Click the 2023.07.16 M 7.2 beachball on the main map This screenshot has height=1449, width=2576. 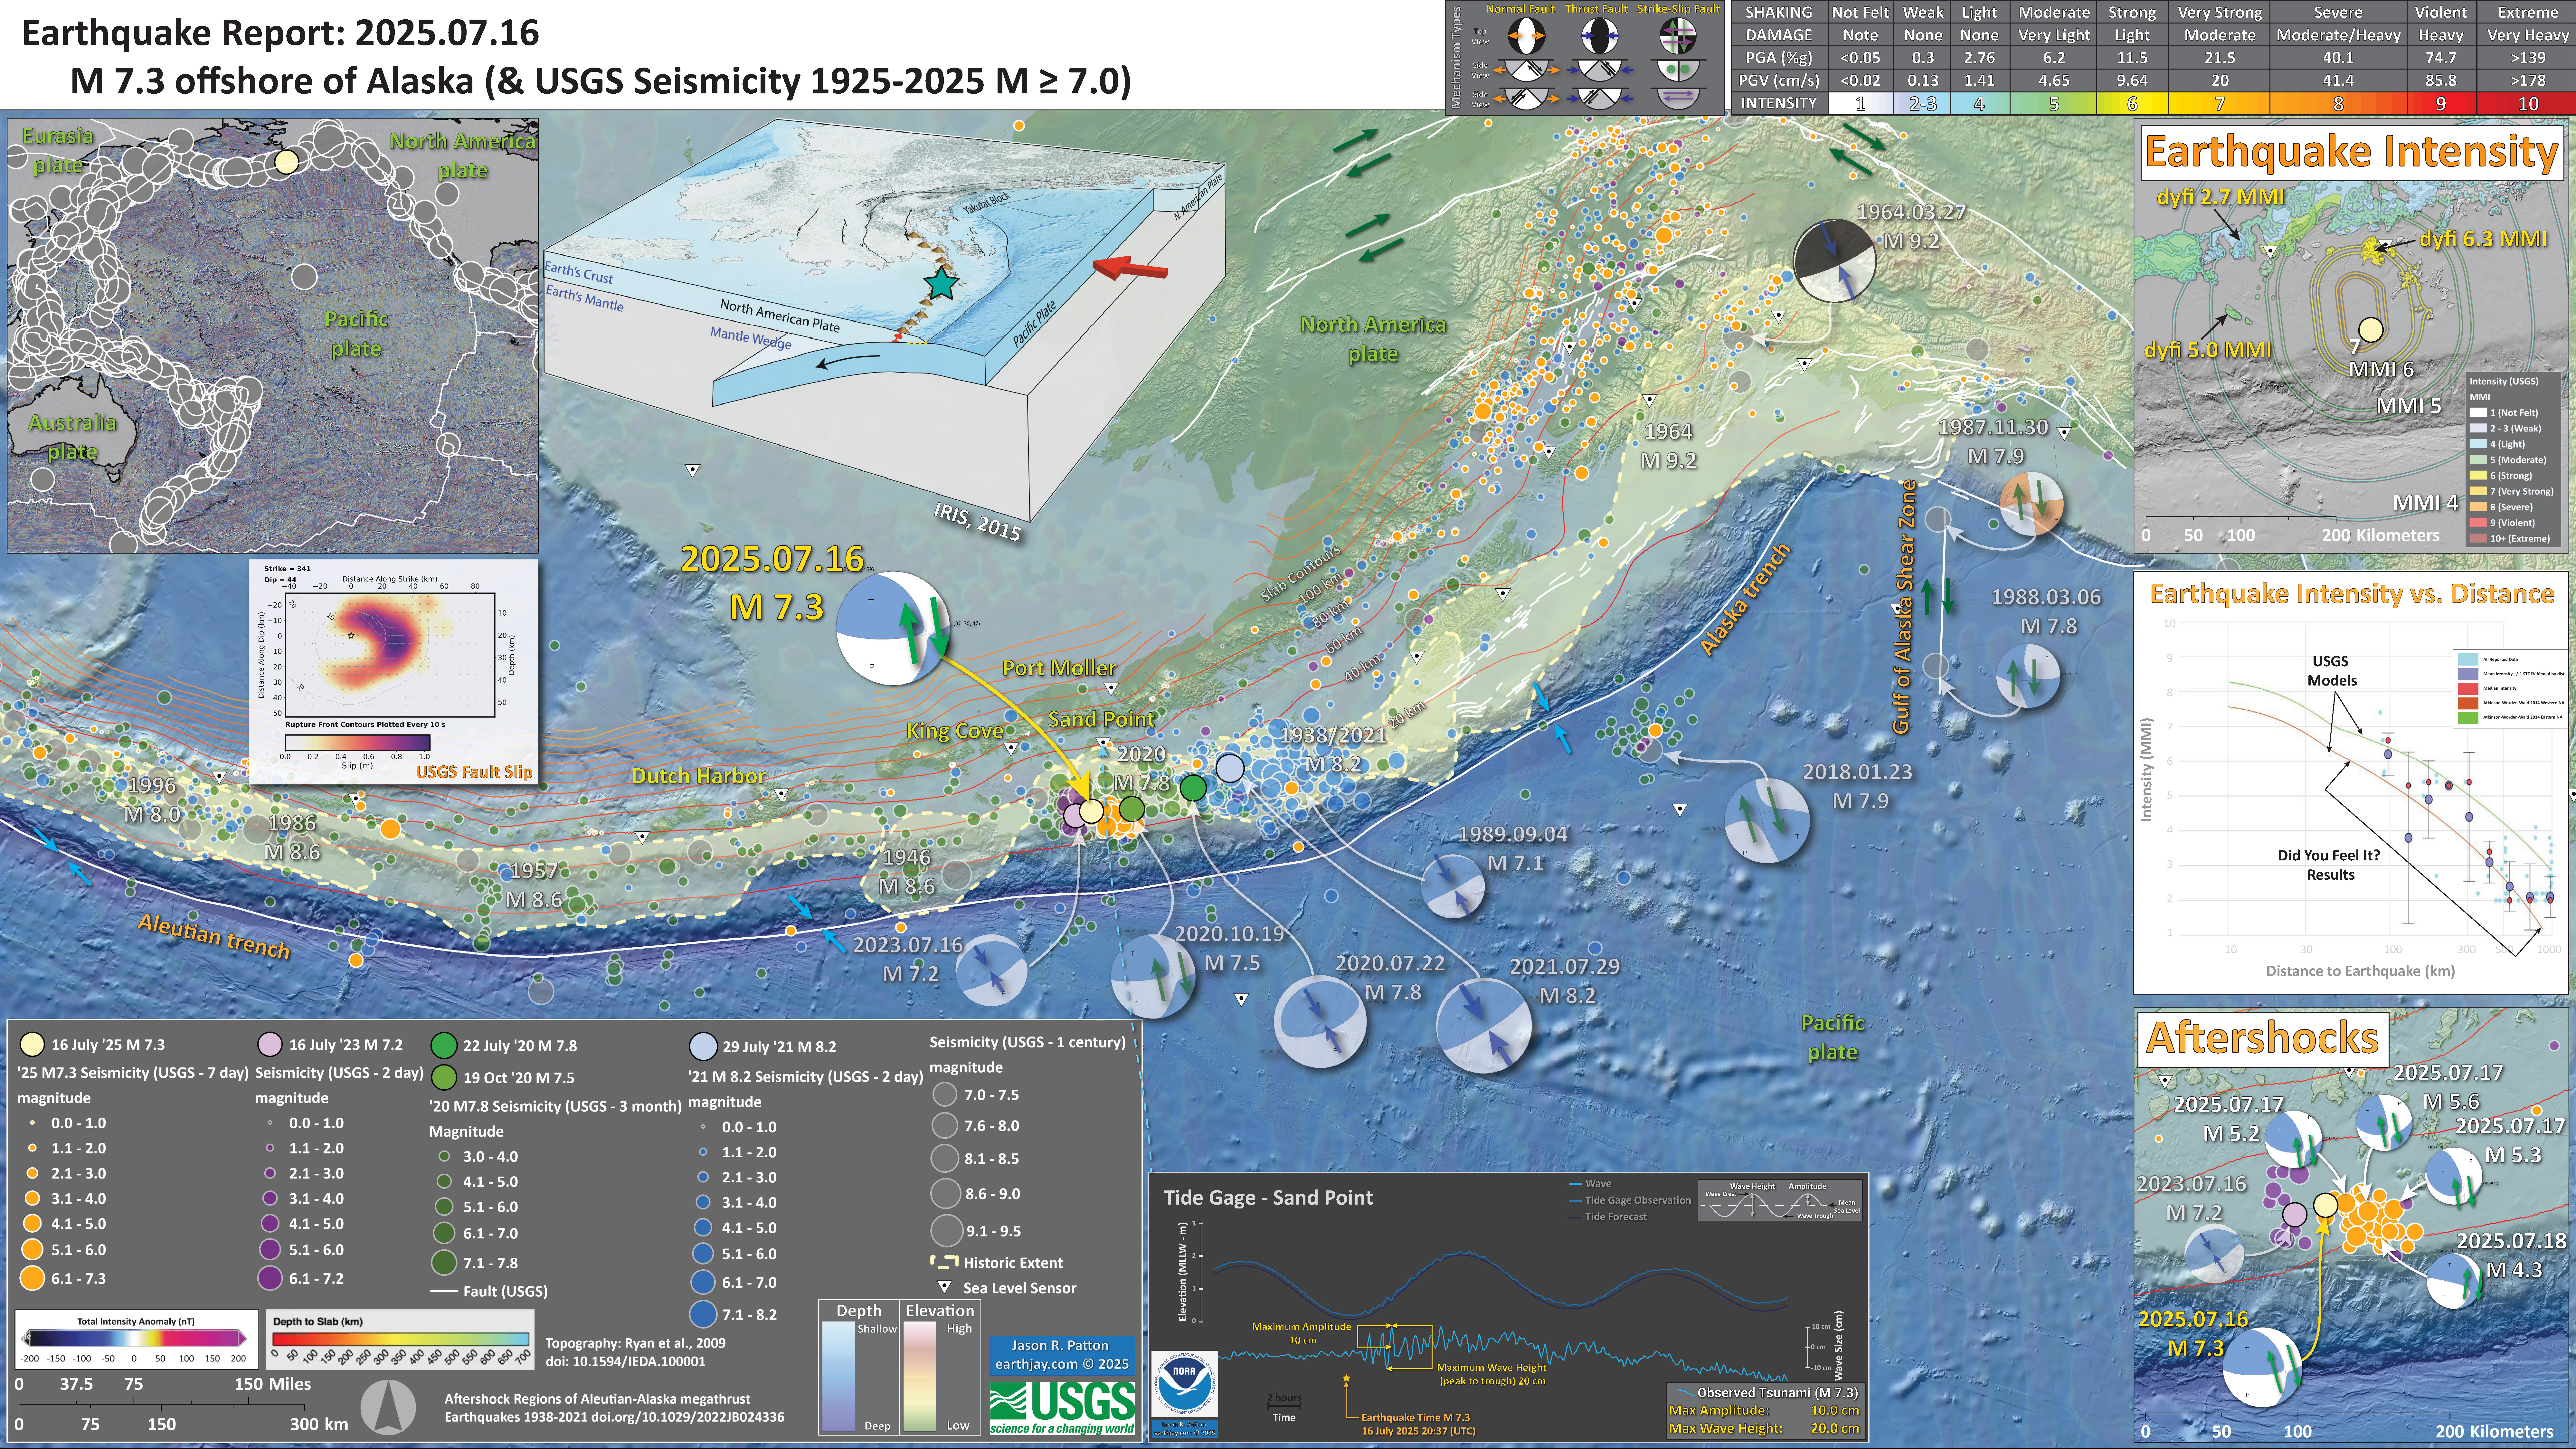click(991, 970)
